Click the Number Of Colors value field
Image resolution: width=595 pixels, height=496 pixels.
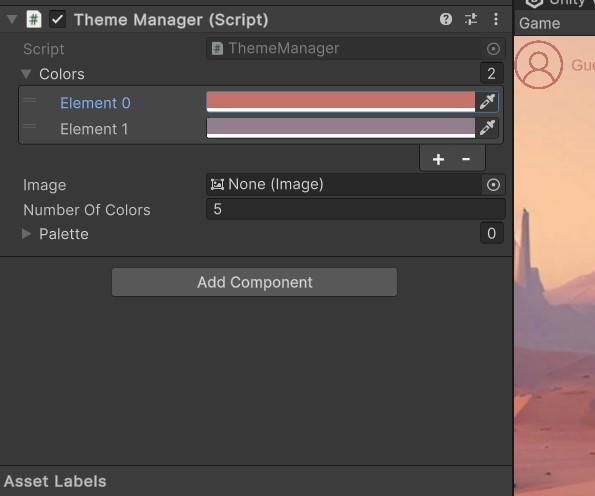pyautogui.click(x=356, y=209)
